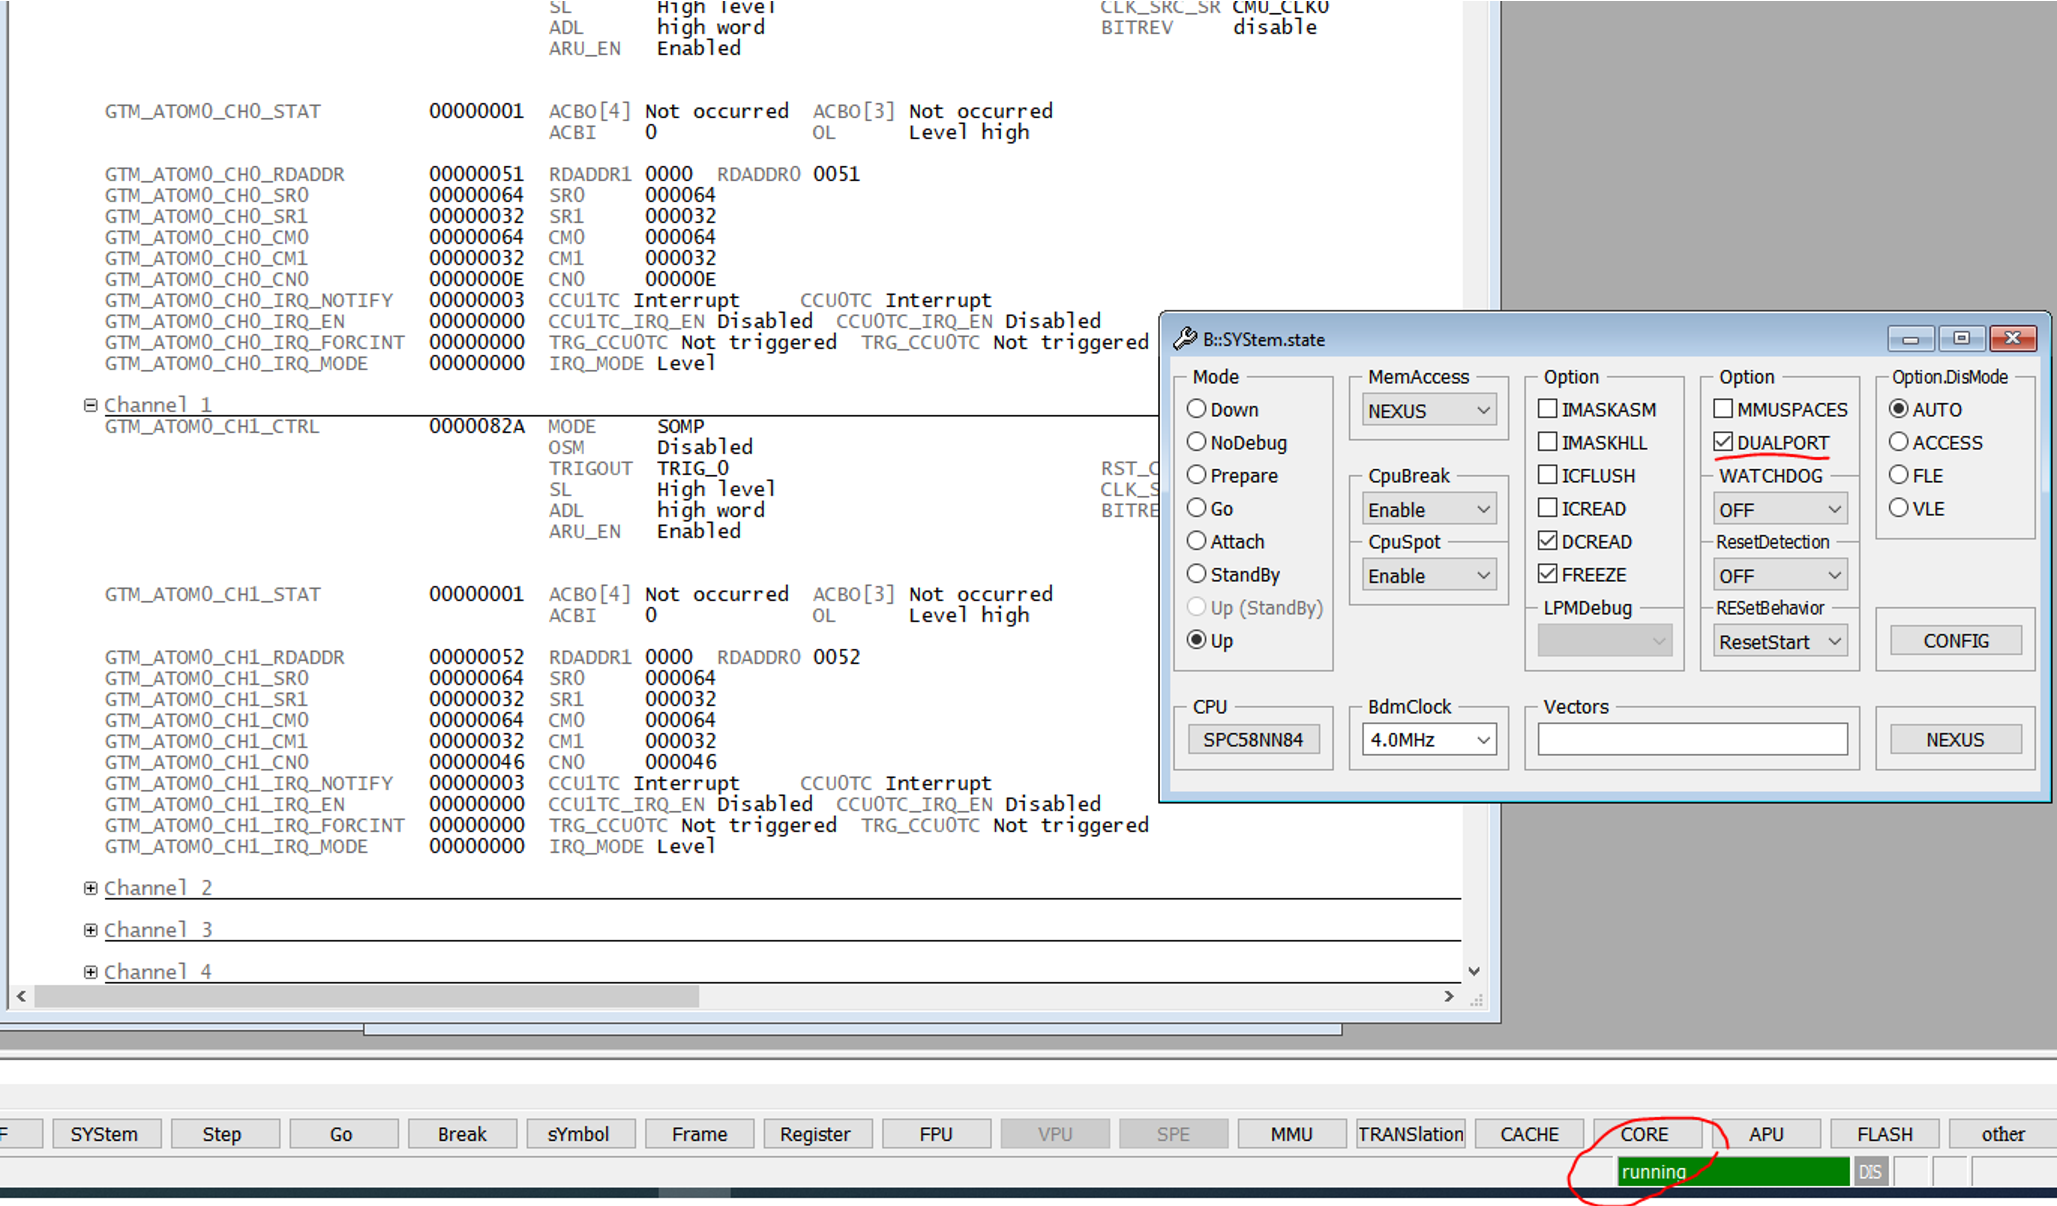This screenshot has height=1206, width=2057.
Task: Expand the Channel 2 tree node
Action: click(x=91, y=888)
